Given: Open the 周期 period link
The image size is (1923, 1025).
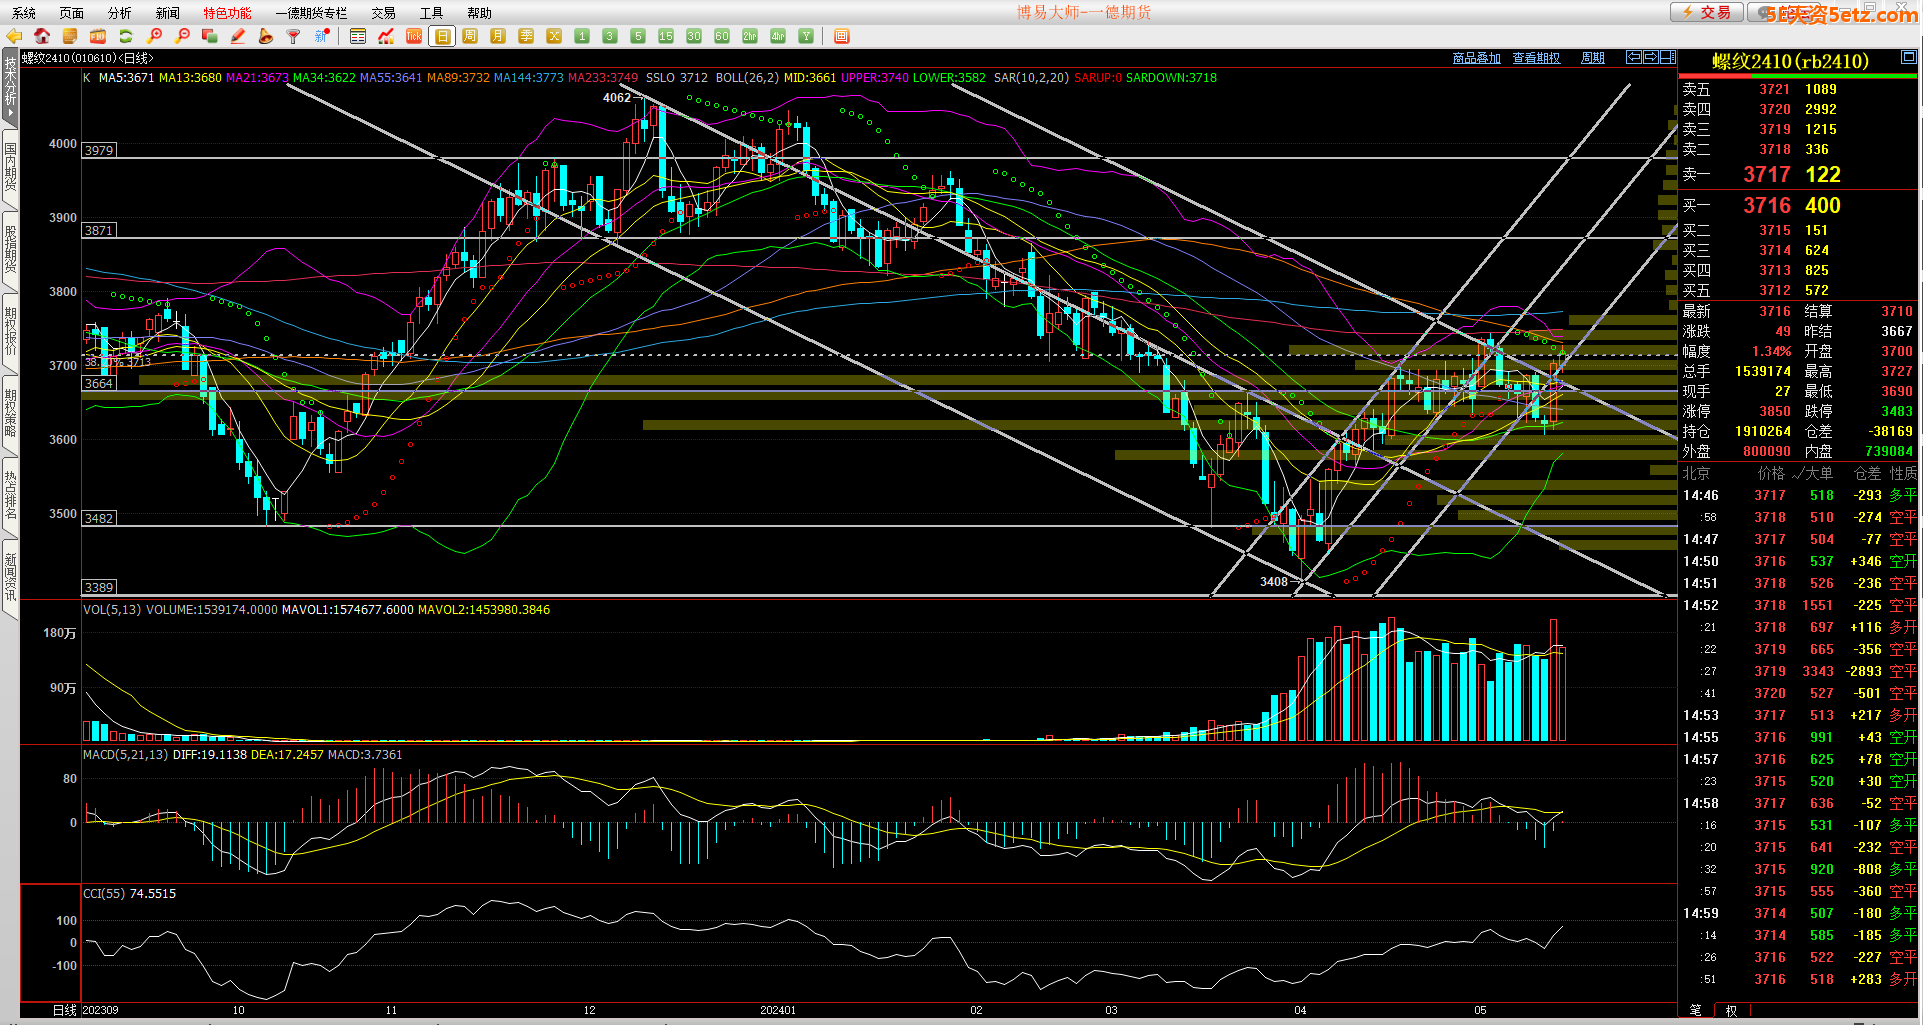Looking at the screenshot, I should pyautogui.click(x=1593, y=58).
